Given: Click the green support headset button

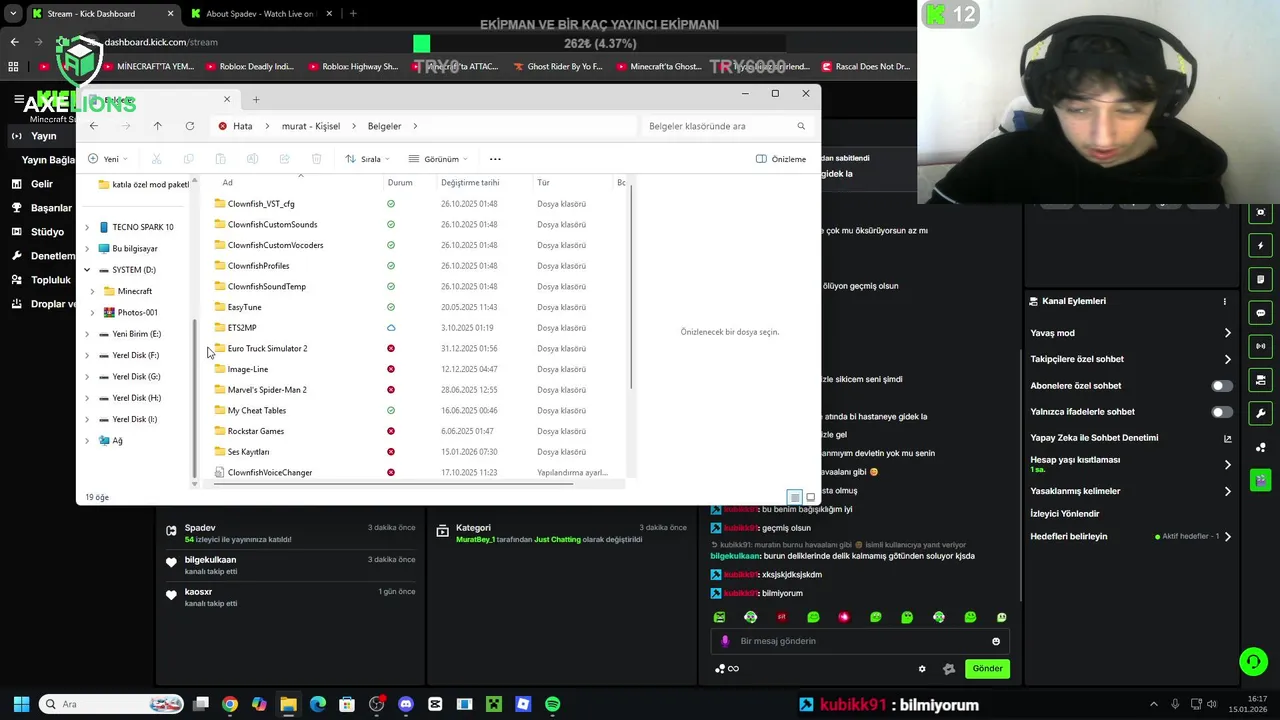Looking at the screenshot, I should (x=1253, y=661).
